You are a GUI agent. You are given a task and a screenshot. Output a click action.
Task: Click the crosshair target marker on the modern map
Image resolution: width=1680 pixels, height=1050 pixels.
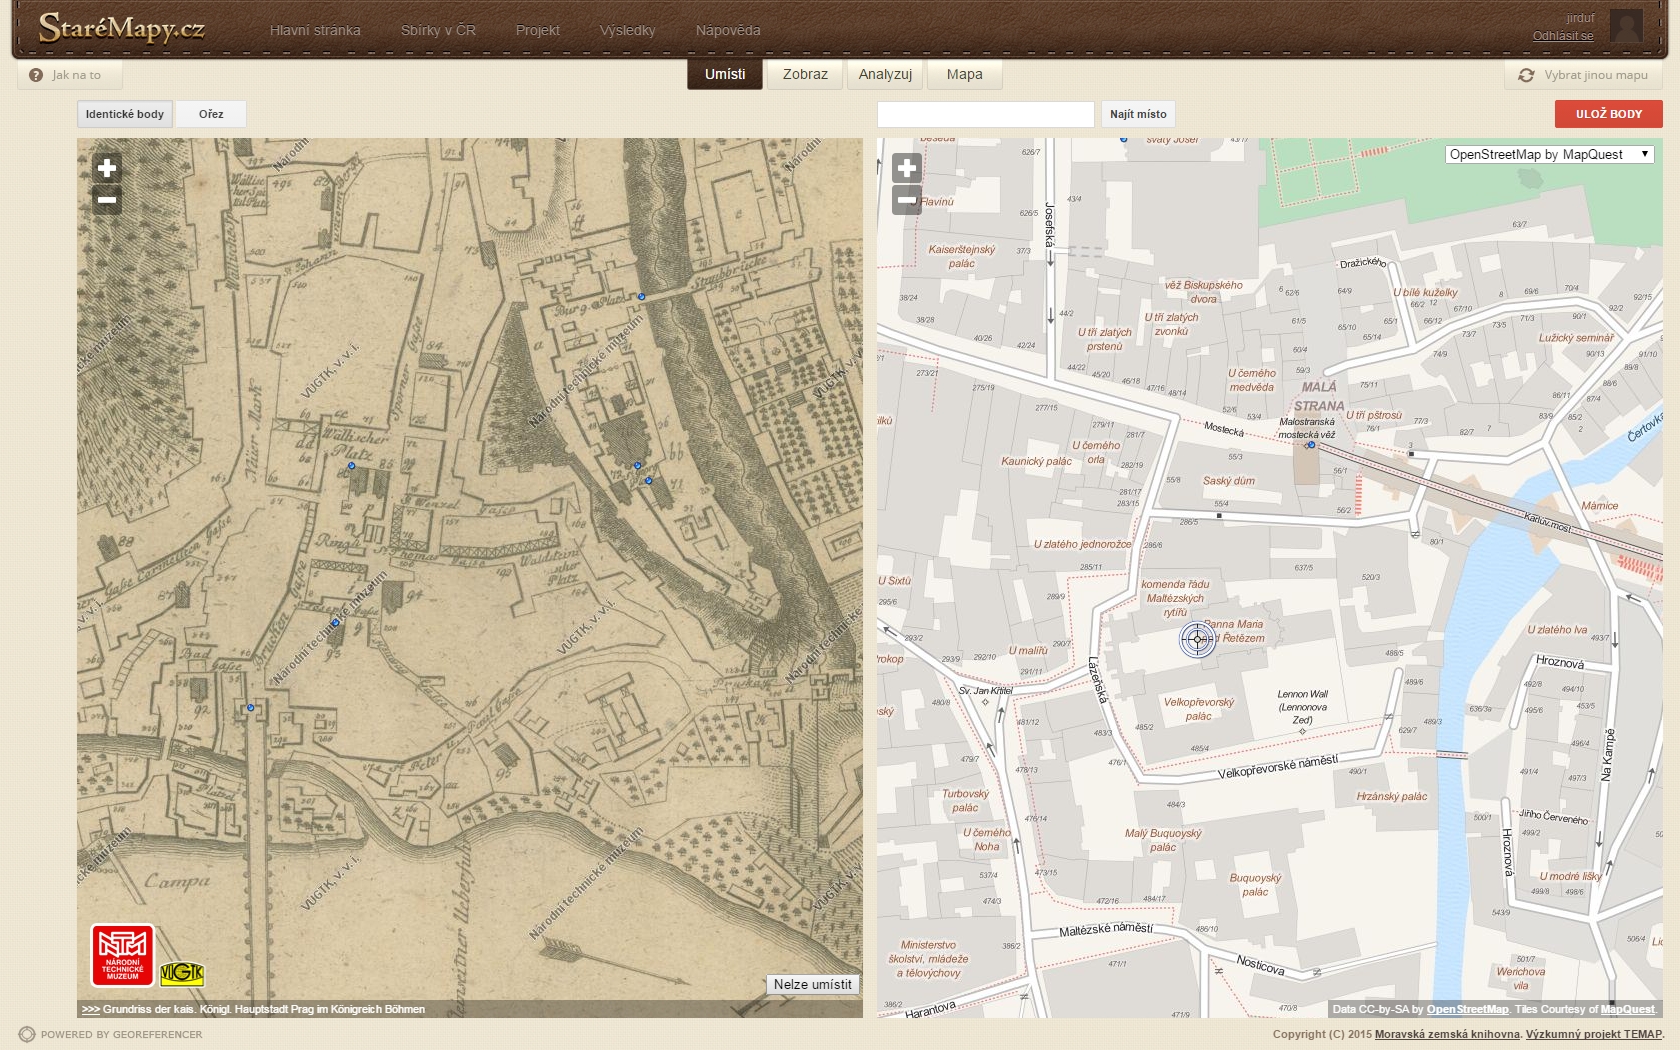(1197, 639)
